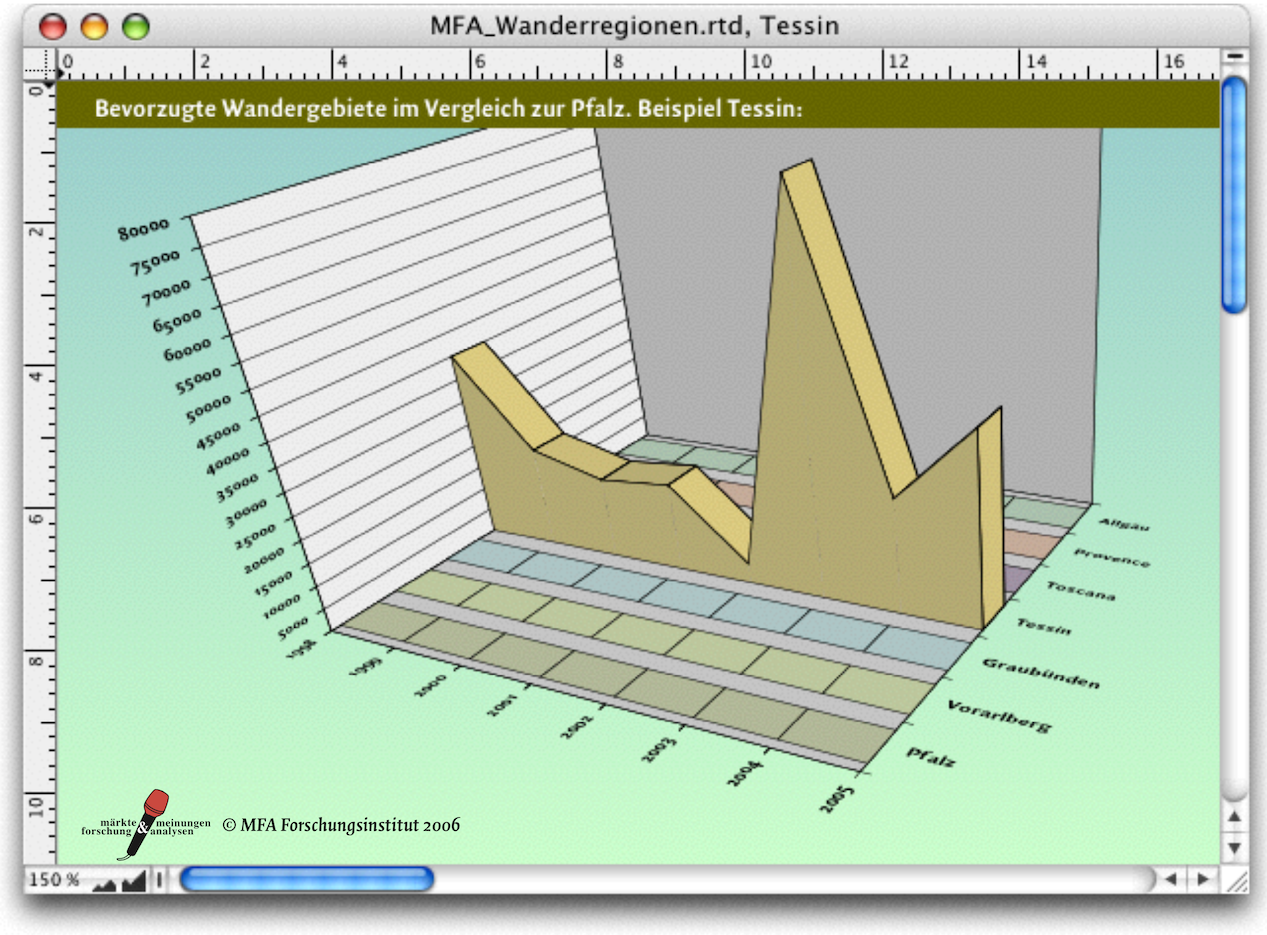The width and height of the screenshot is (1267, 935).
Task: Click the blue horizontal scrollbar thumb
Action: click(x=306, y=880)
